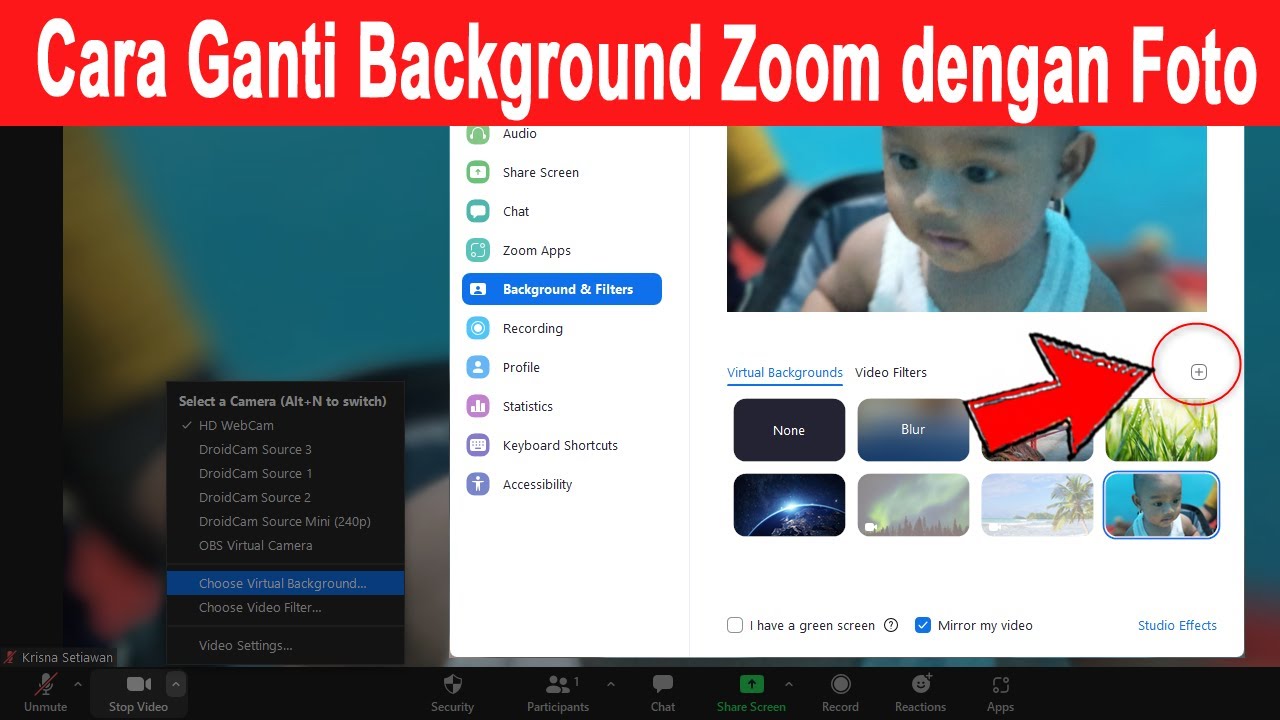
Task: Add a new virtual background with plus icon
Action: pos(1199,372)
